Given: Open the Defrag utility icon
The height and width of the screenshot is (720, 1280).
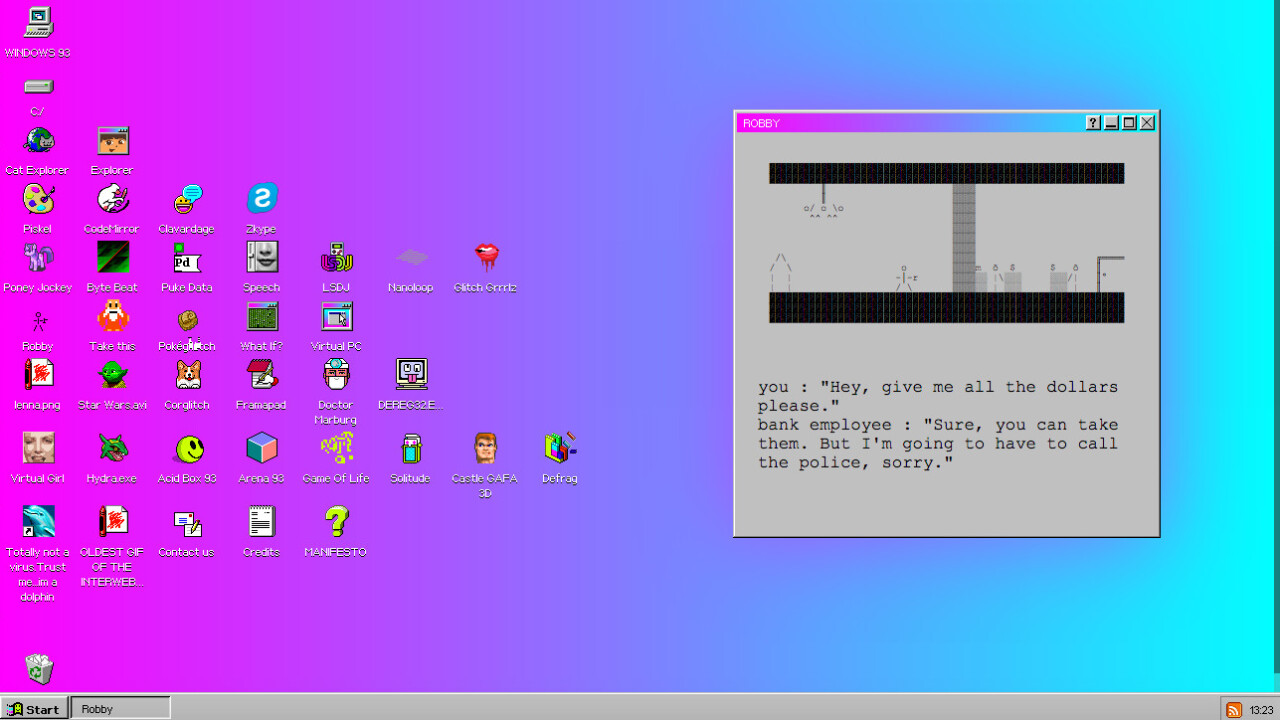Looking at the screenshot, I should pos(559,449).
